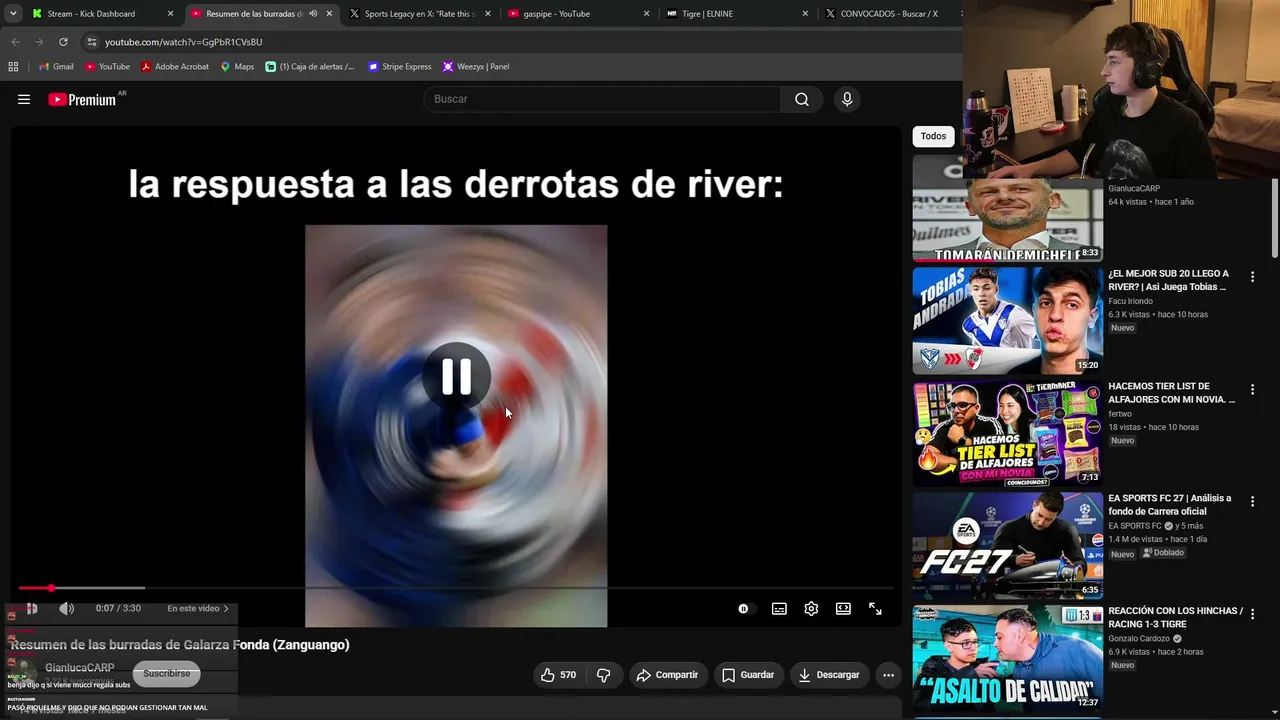Close the gaspipe - YouTube tab
The height and width of the screenshot is (720, 1280).
click(x=646, y=14)
